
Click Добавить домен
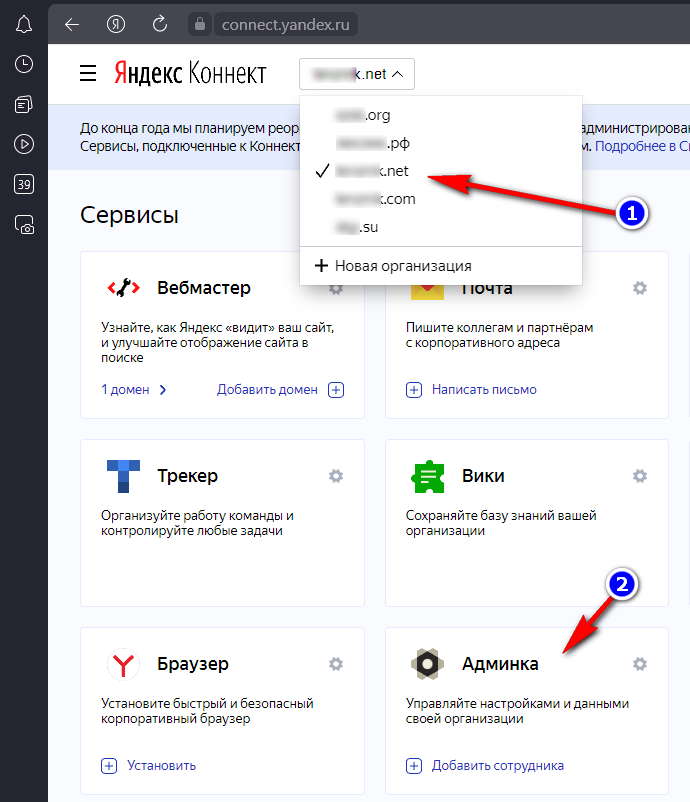(x=267, y=390)
